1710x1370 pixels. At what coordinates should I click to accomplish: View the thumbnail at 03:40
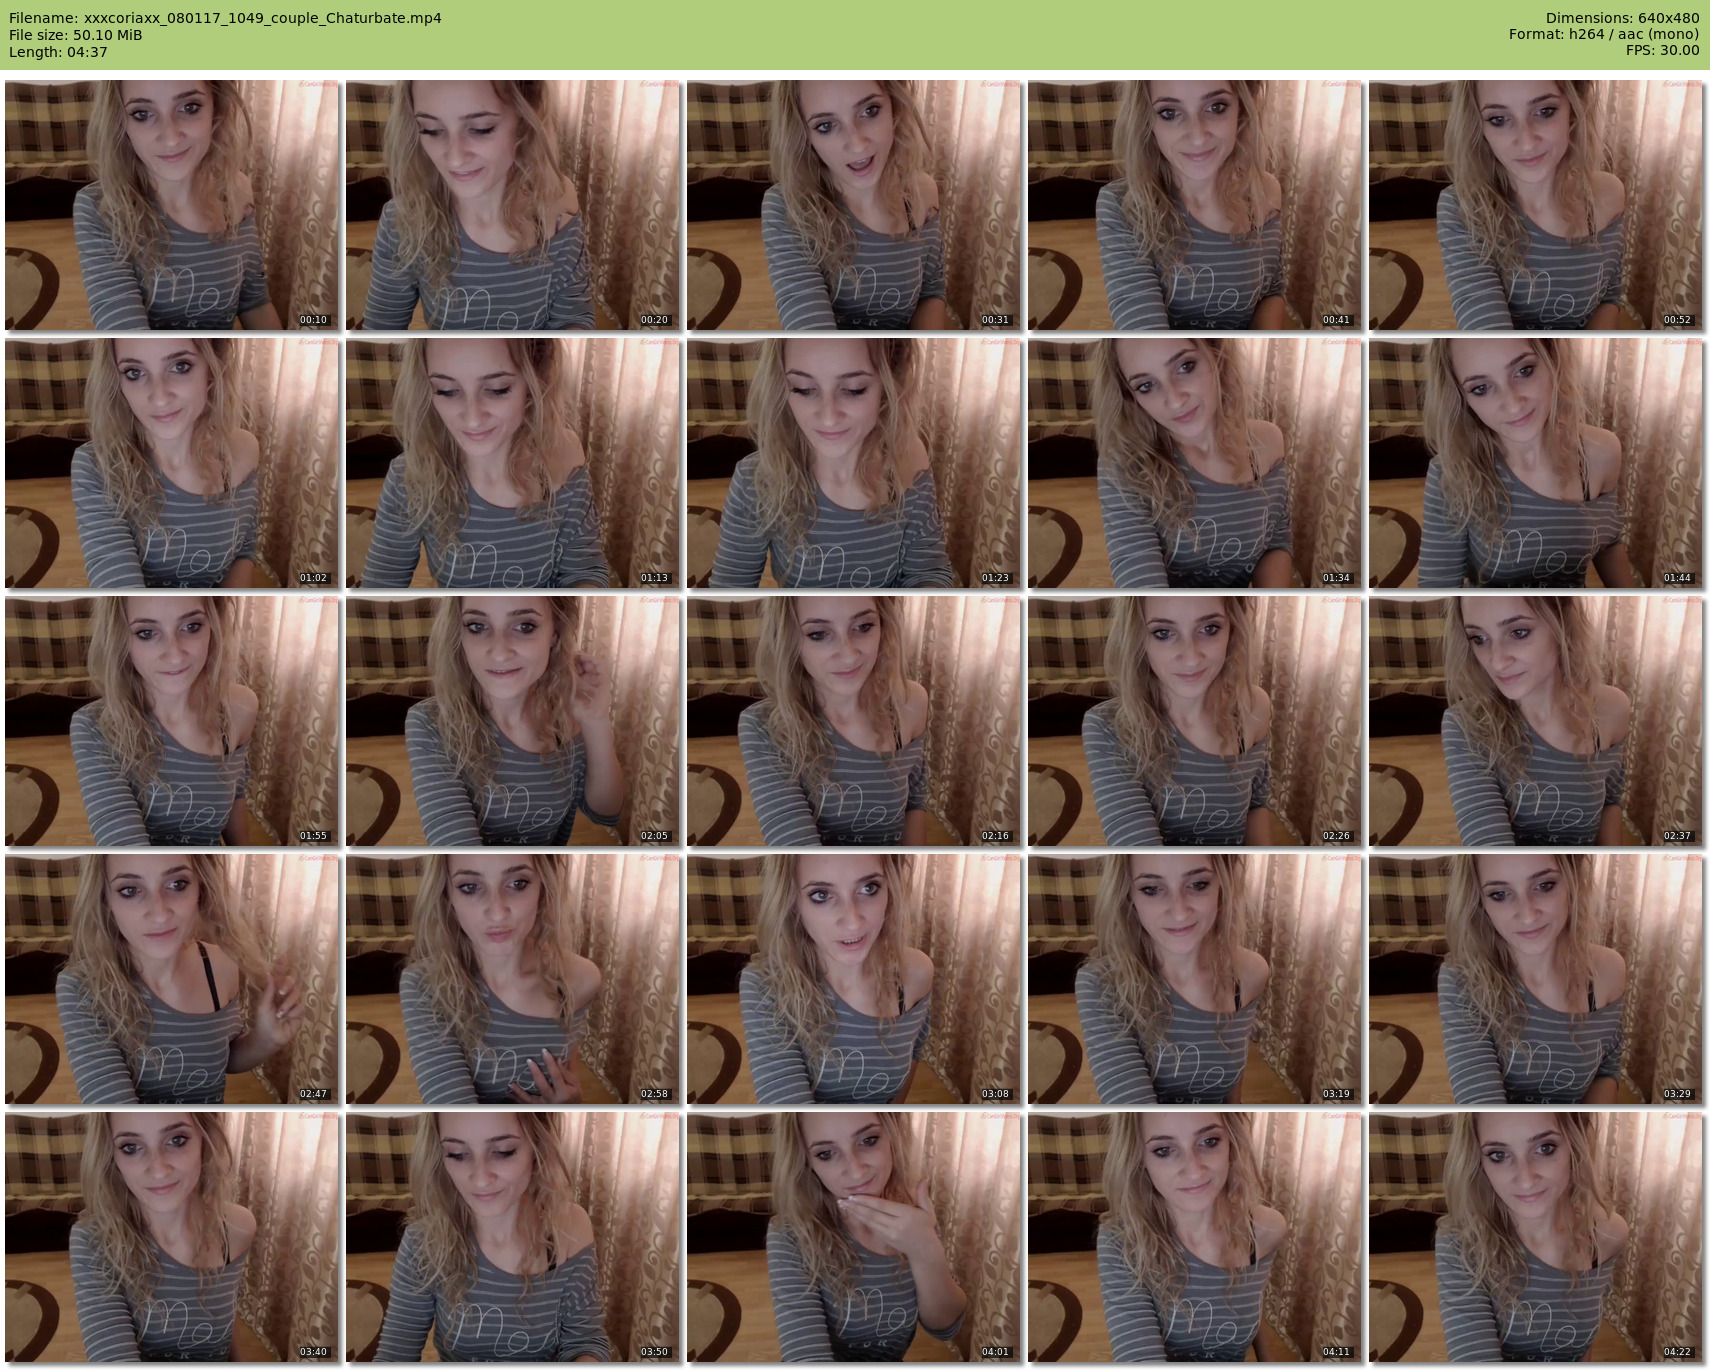tap(172, 1237)
